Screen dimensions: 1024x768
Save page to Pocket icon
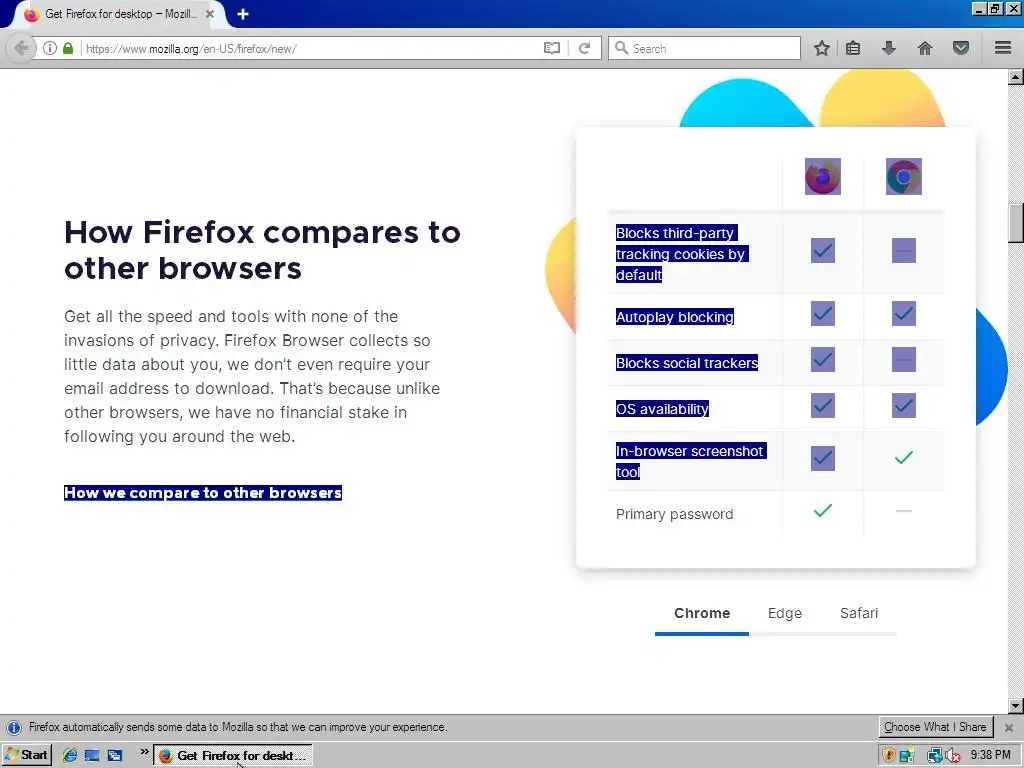tap(961, 48)
